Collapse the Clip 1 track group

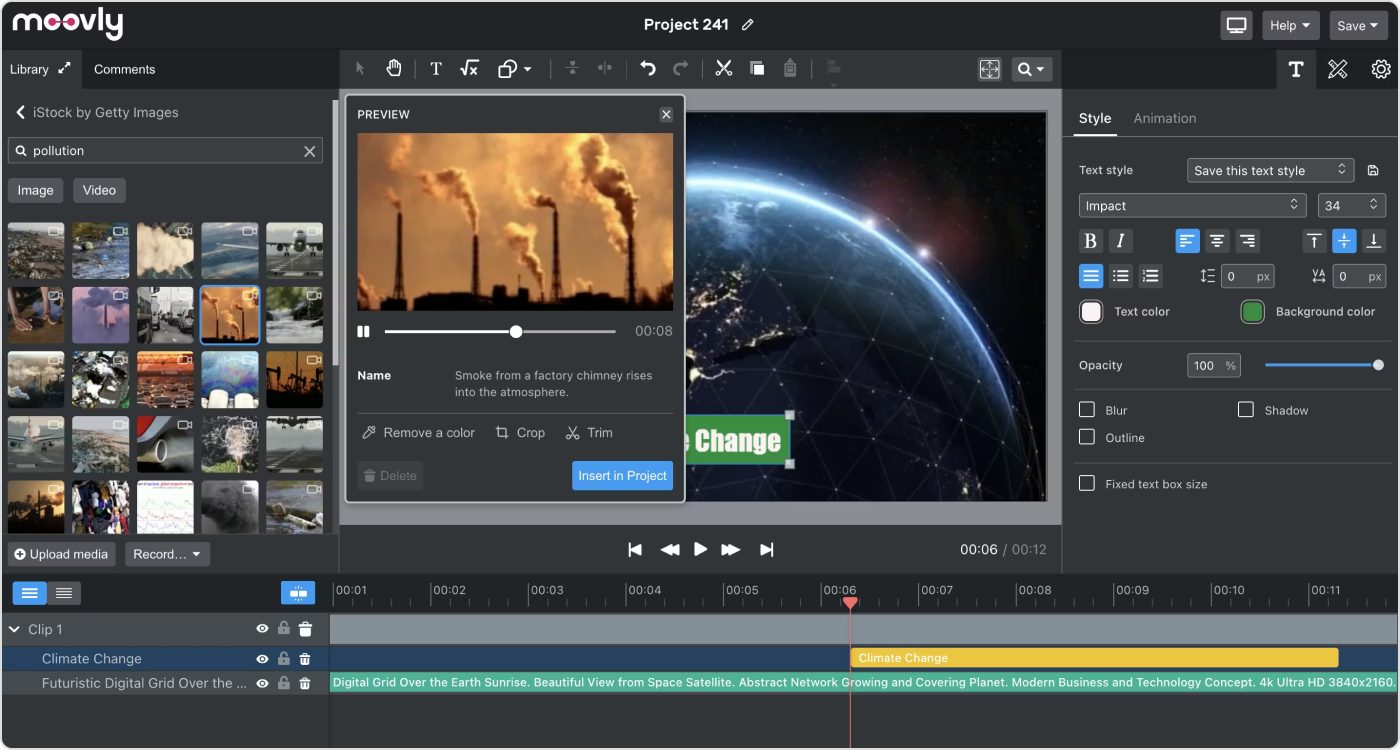14,629
